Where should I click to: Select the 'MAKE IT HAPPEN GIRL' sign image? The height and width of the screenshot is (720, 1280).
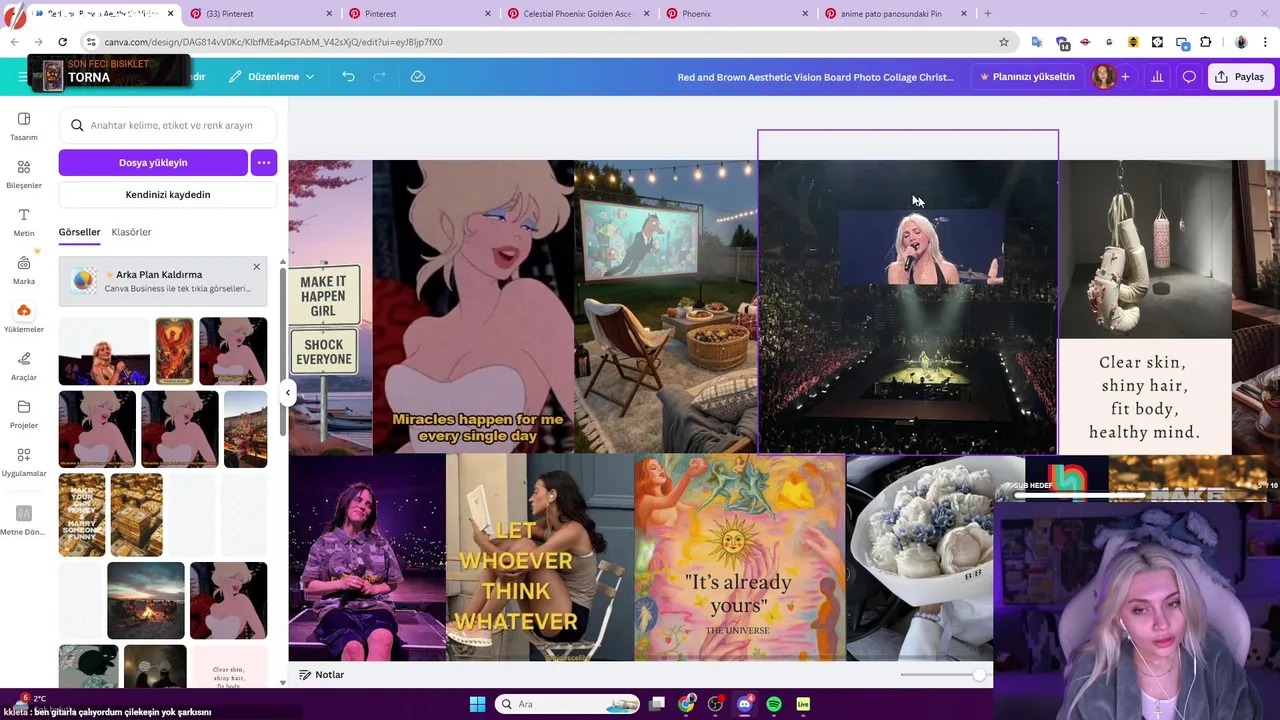[x=330, y=307]
